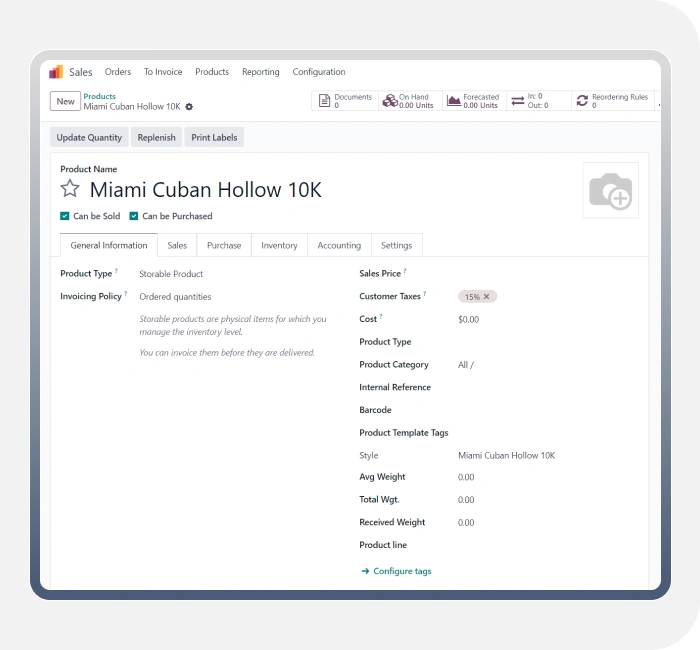Open In/Out transfers smart button
The width and height of the screenshot is (700, 650).
coord(538,101)
